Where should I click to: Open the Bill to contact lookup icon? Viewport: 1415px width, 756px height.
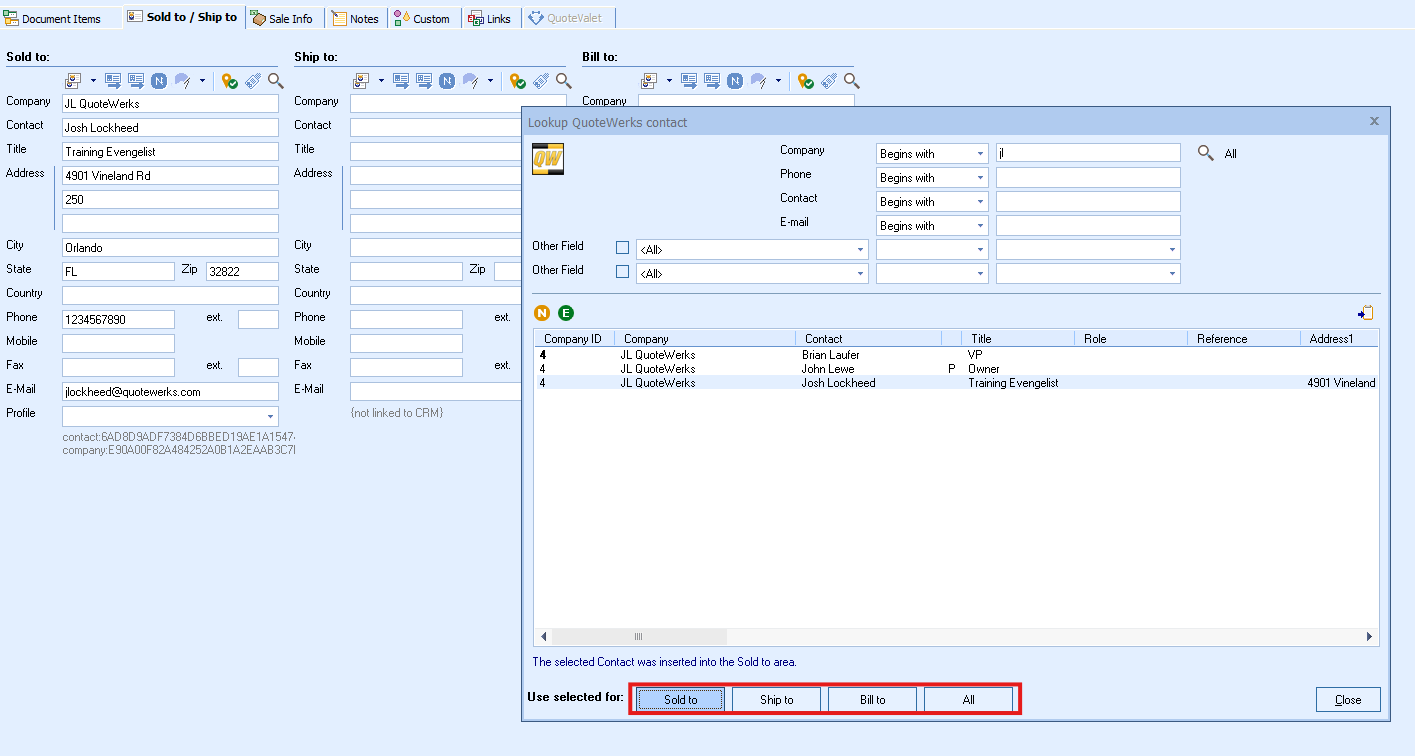(651, 81)
